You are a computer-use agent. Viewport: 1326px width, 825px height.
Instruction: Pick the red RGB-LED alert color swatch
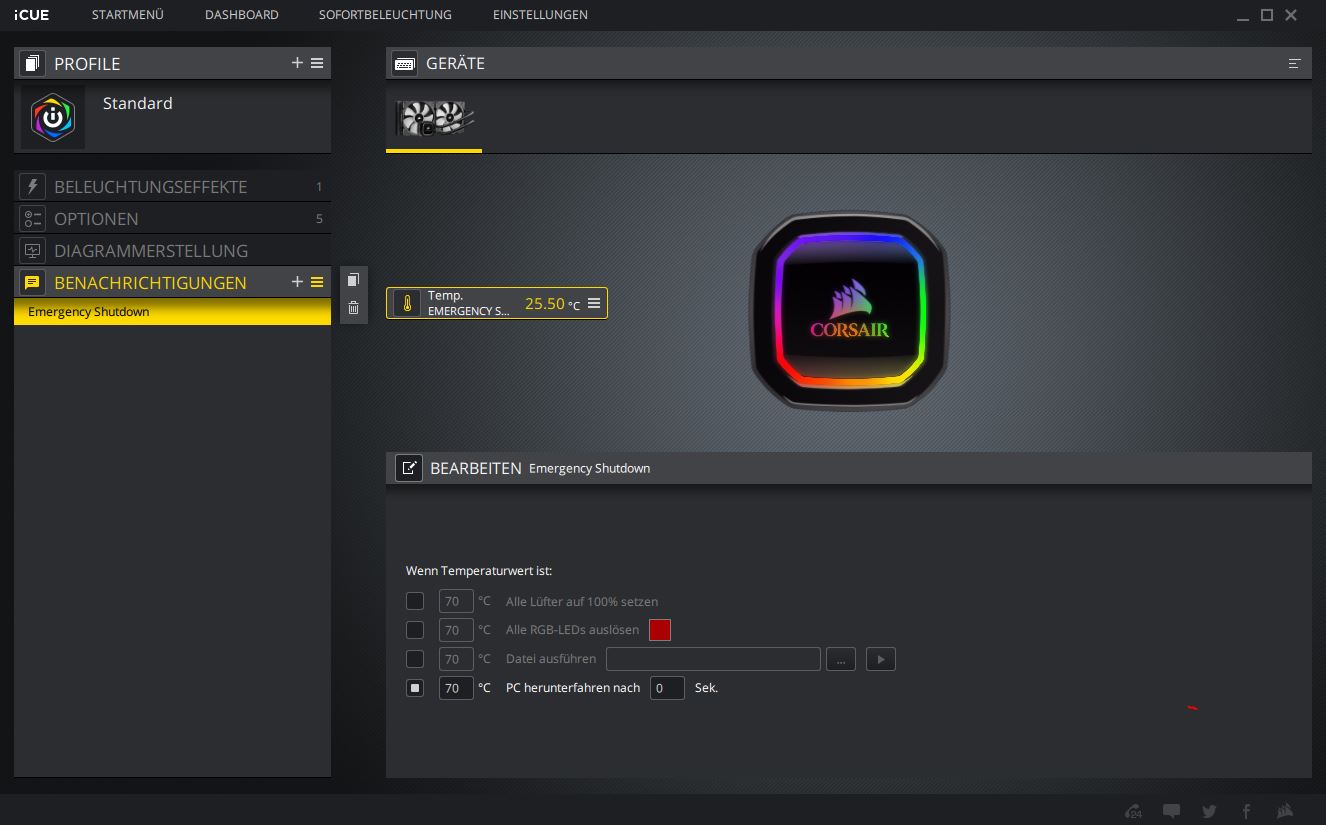pyautogui.click(x=660, y=630)
